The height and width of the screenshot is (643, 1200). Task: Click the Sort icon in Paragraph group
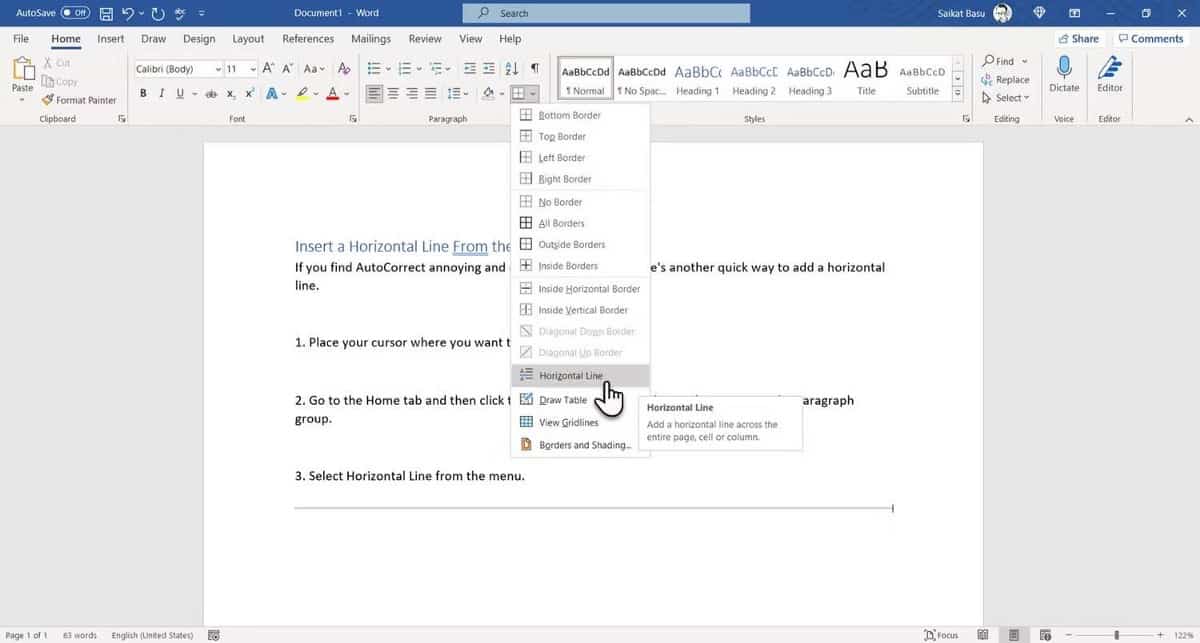pos(510,68)
